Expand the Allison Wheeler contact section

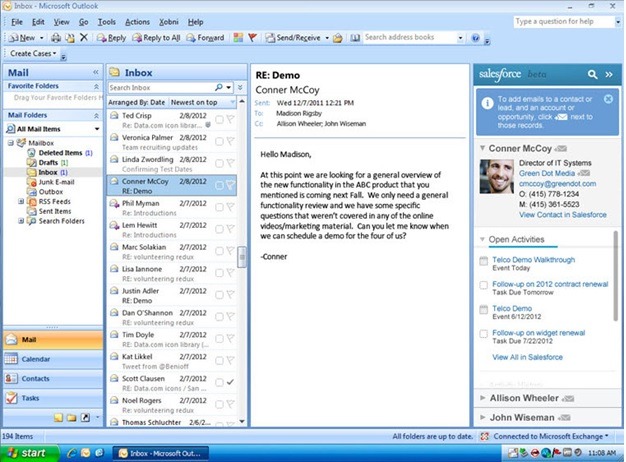click(483, 398)
